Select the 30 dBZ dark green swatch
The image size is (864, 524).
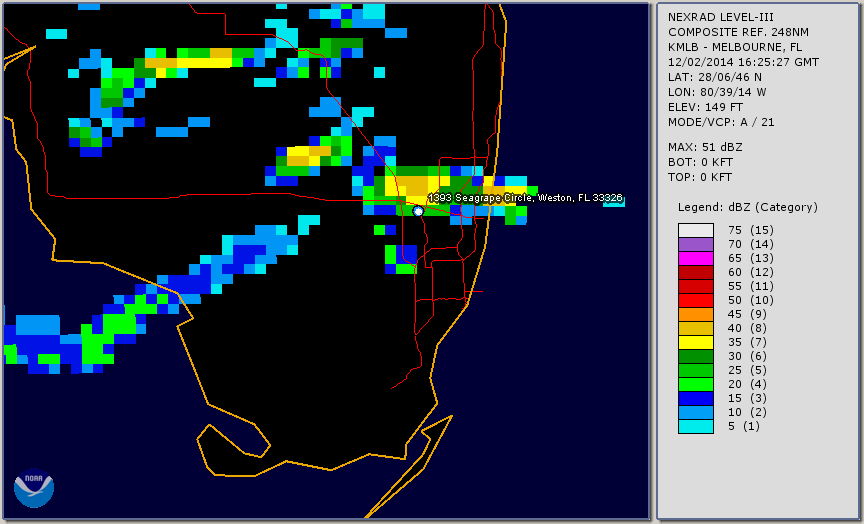click(695, 356)
